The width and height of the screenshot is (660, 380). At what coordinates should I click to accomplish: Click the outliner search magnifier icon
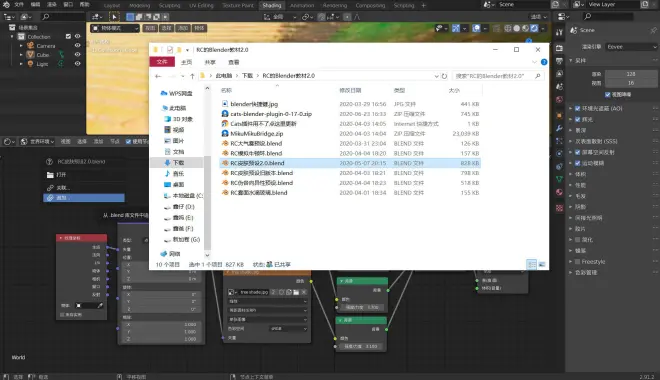45,17
